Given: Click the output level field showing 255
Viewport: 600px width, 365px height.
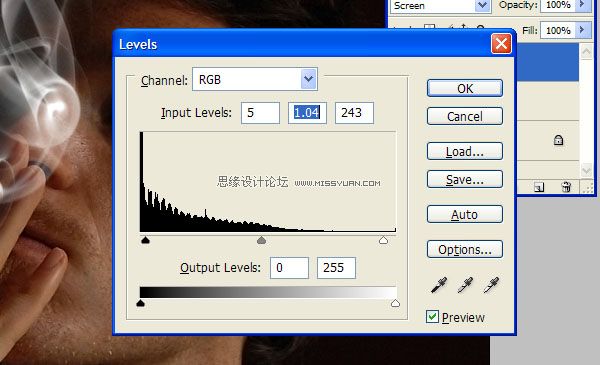Looking at the screenshot, I should click(x=336, y=268).
